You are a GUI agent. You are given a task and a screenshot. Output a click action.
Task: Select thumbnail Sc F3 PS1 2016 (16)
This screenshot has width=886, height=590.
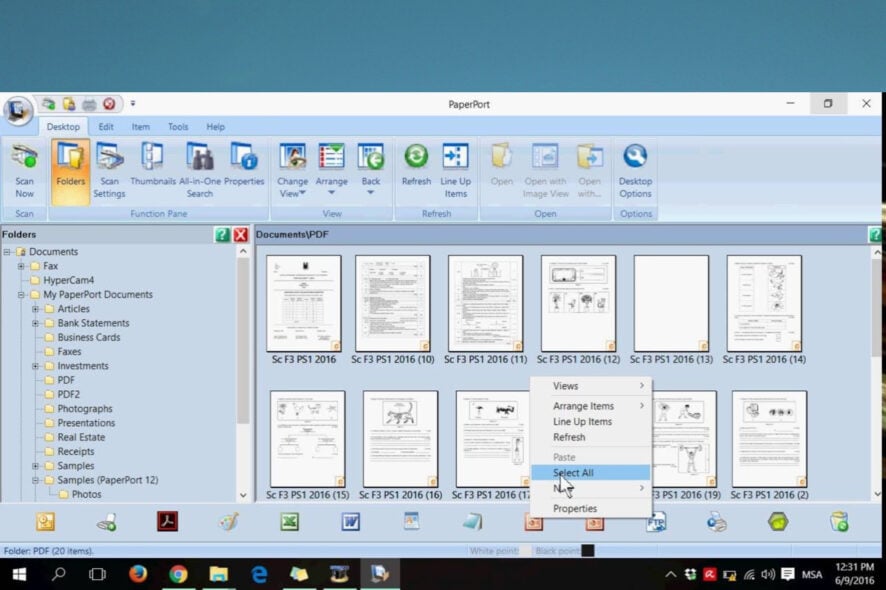pos(400,439)
